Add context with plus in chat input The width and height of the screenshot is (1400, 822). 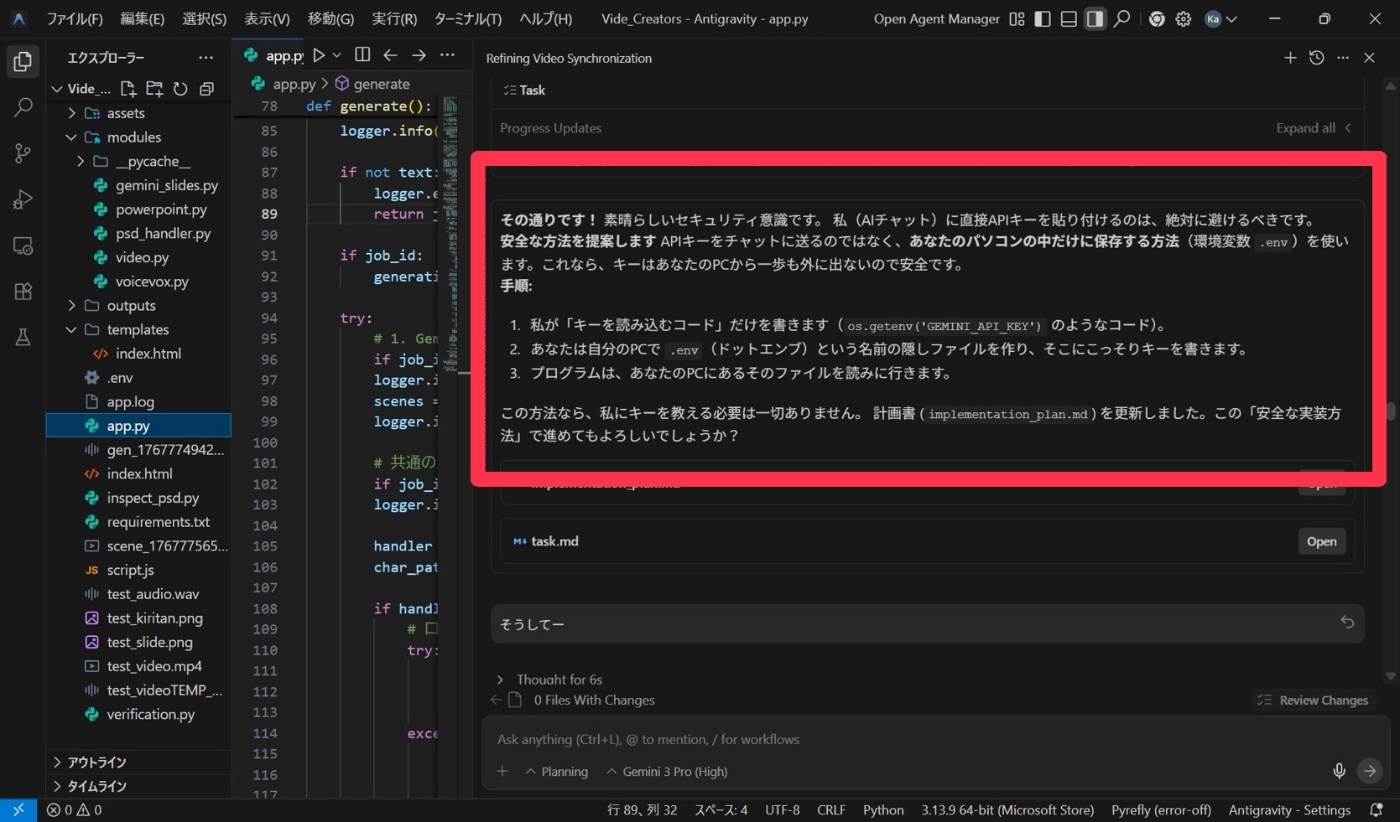(503, 771)
